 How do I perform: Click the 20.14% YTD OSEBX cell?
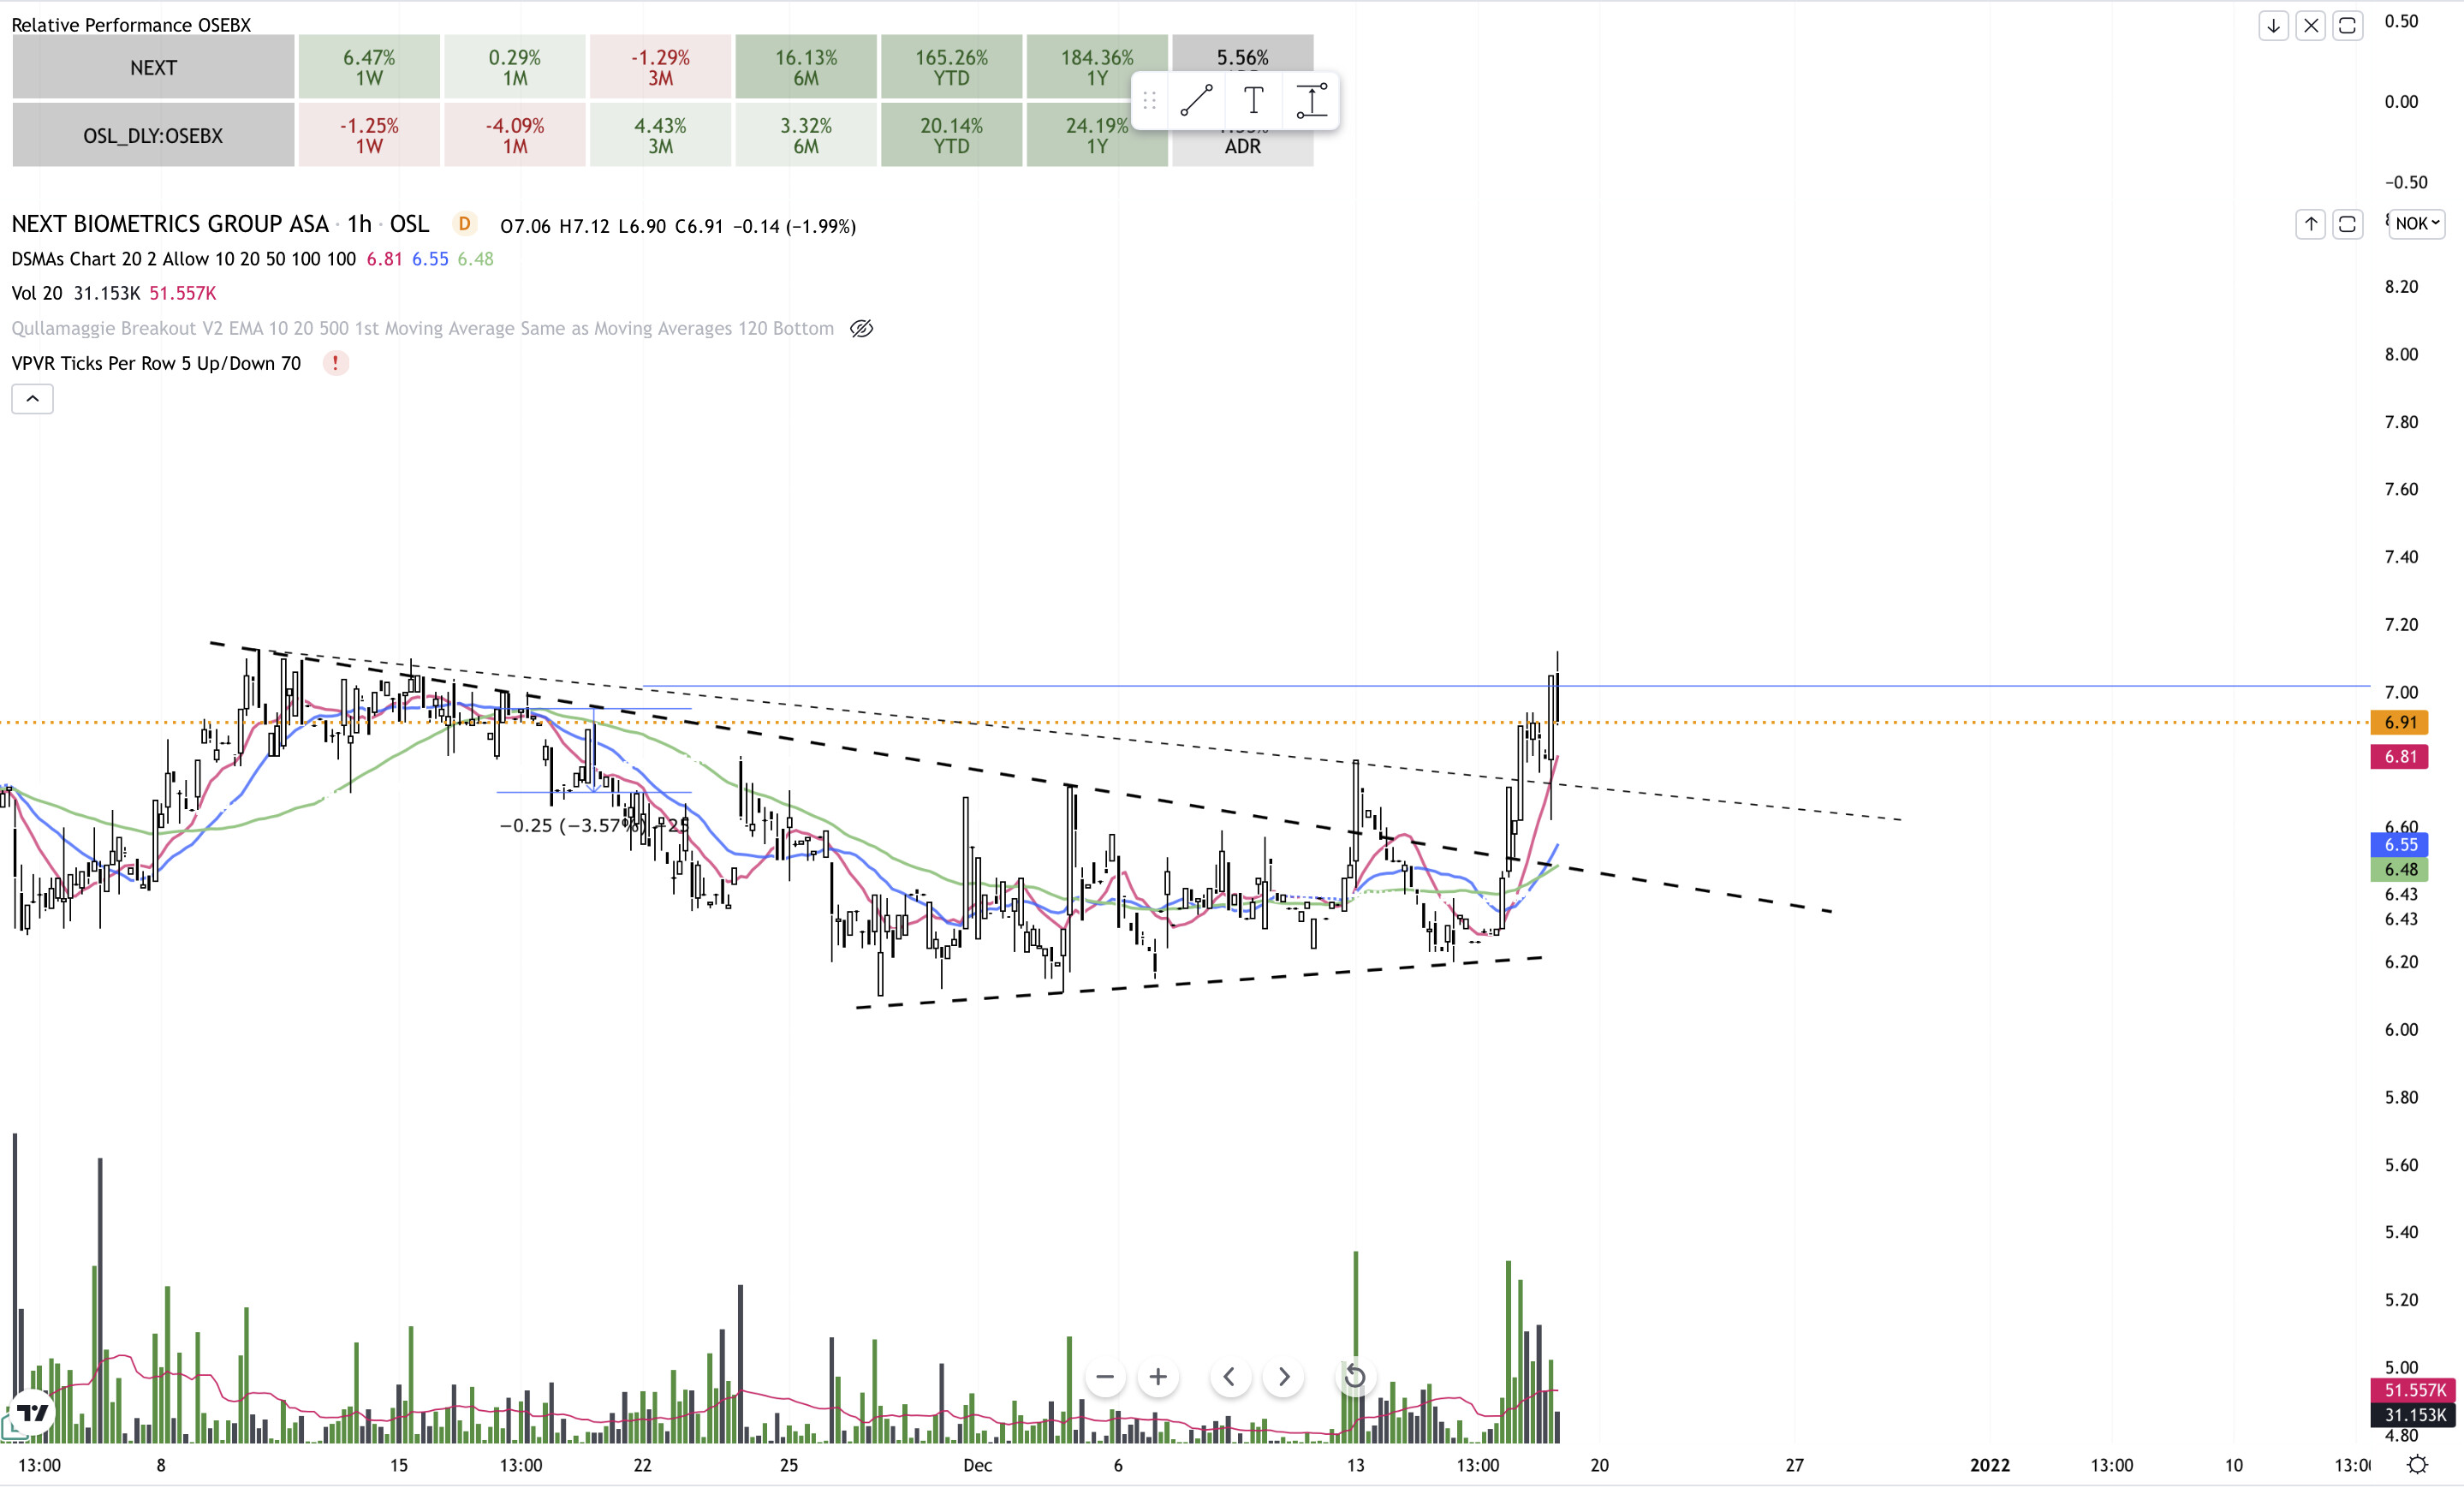[x=951, y=136]
